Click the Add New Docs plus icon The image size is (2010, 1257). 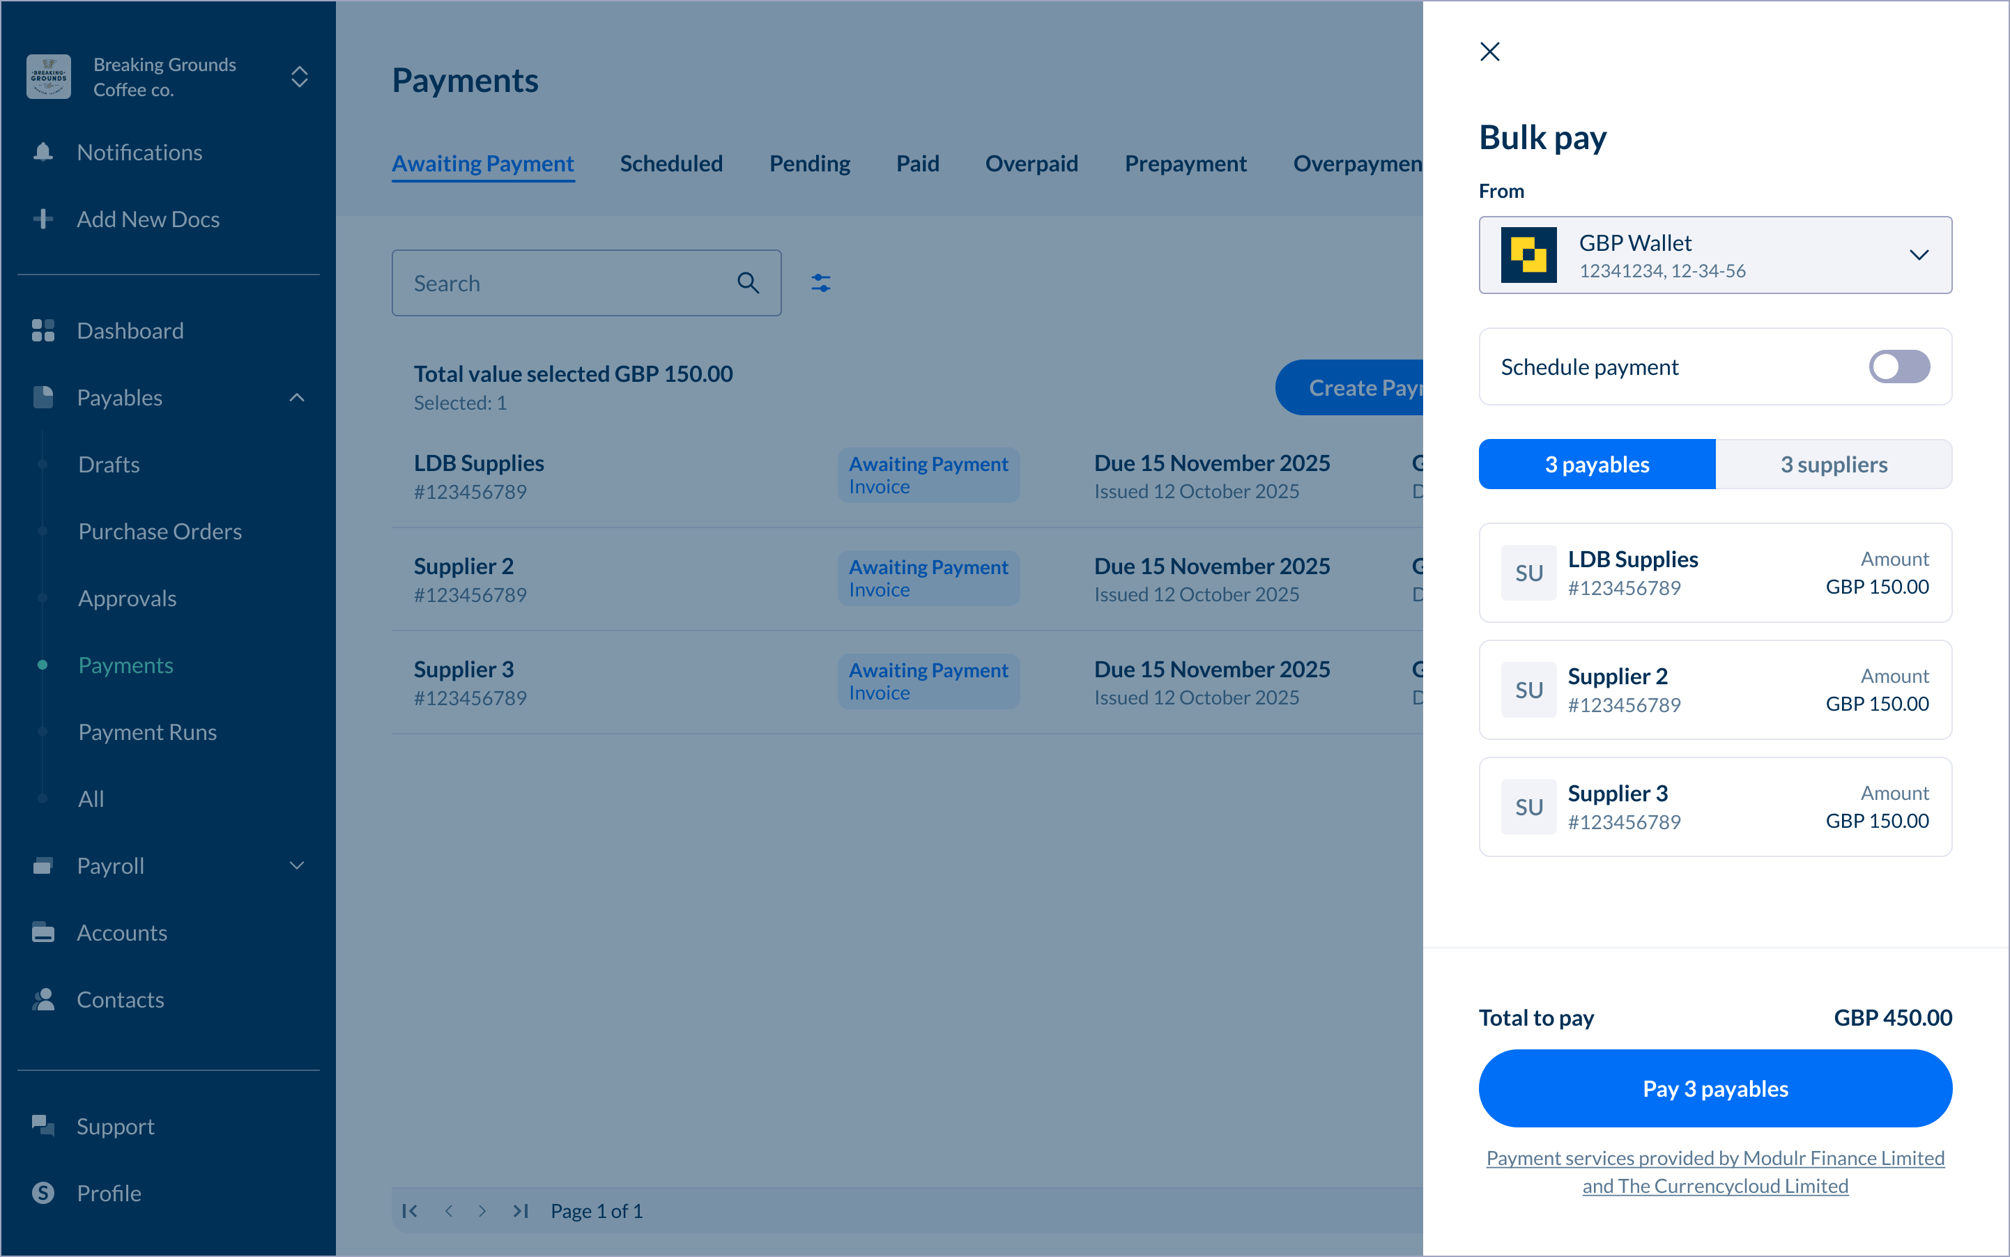coord(43,219)
